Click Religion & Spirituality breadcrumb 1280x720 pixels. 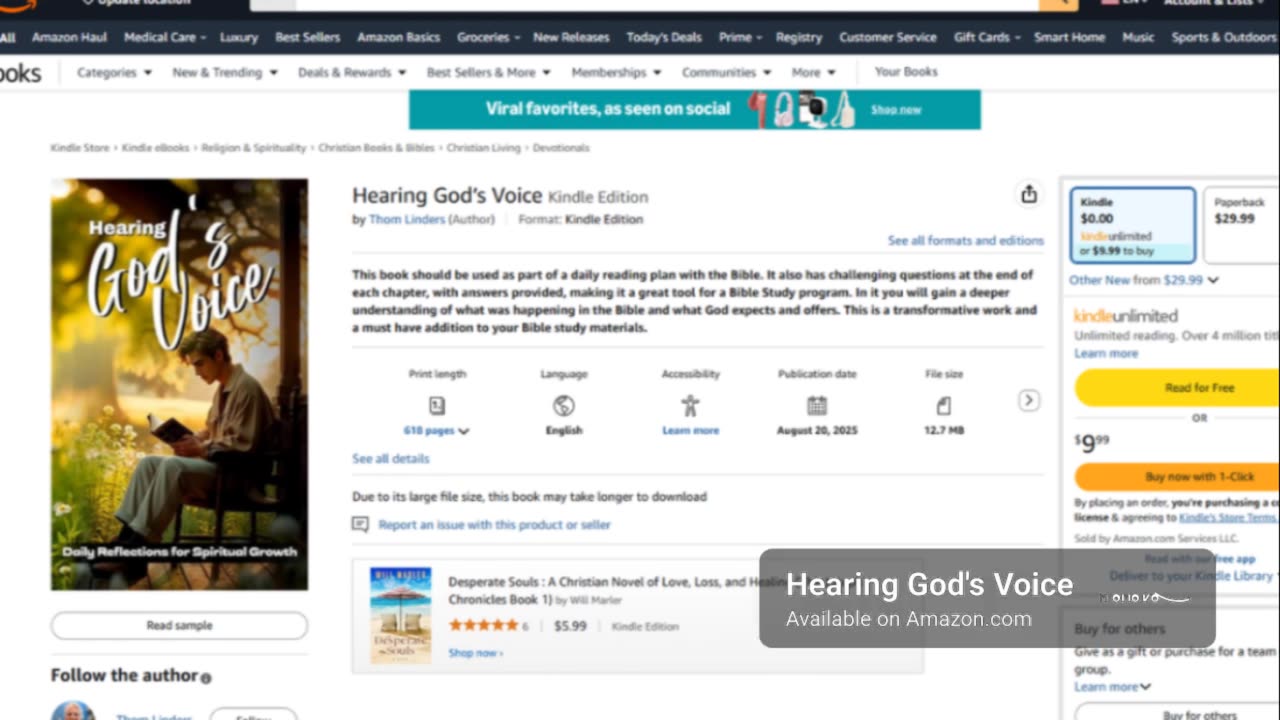(x=254, y=148)
